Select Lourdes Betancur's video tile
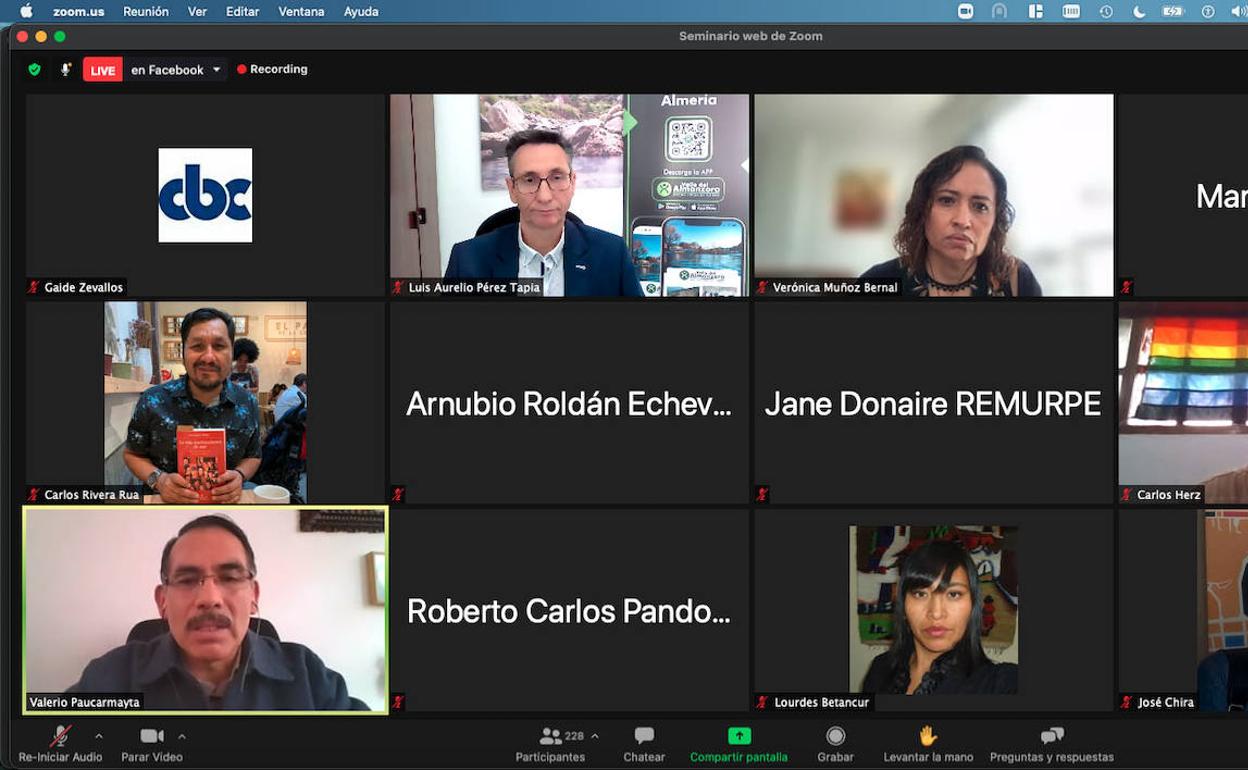This screenshot has height=770, width=1248. [933, 609]
